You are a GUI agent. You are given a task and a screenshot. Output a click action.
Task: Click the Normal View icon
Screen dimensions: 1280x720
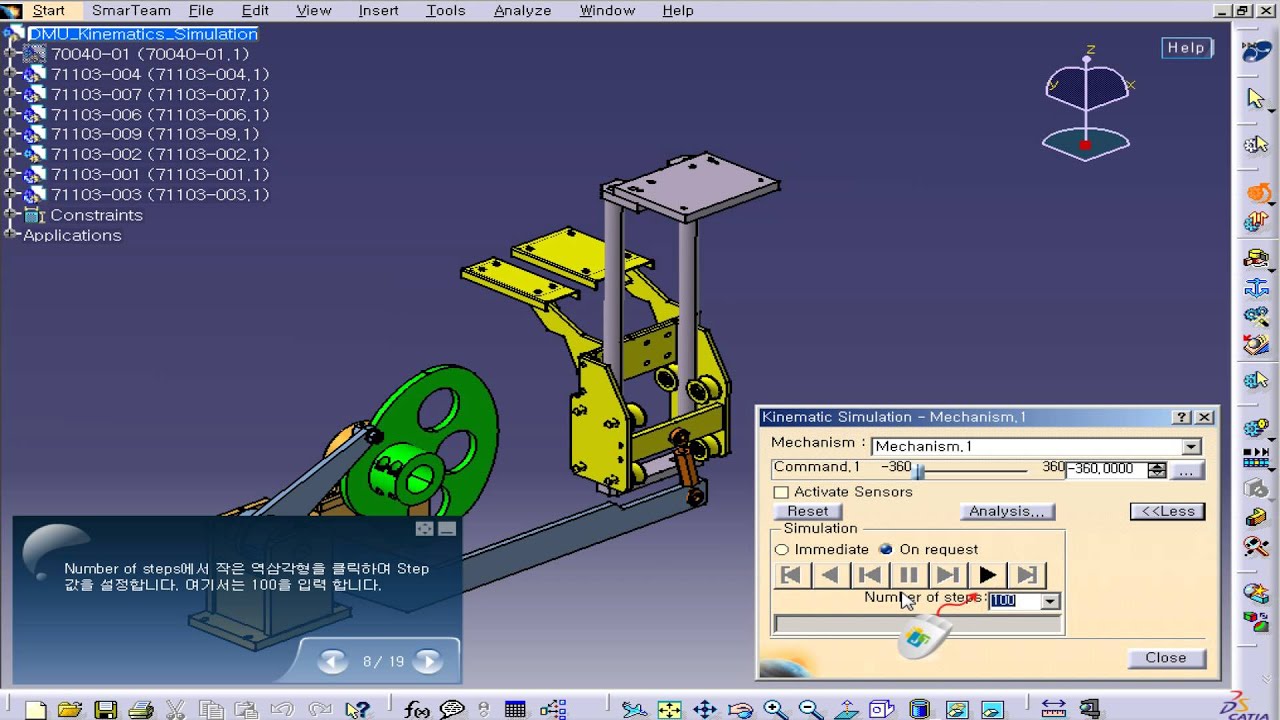click(846, 710)
